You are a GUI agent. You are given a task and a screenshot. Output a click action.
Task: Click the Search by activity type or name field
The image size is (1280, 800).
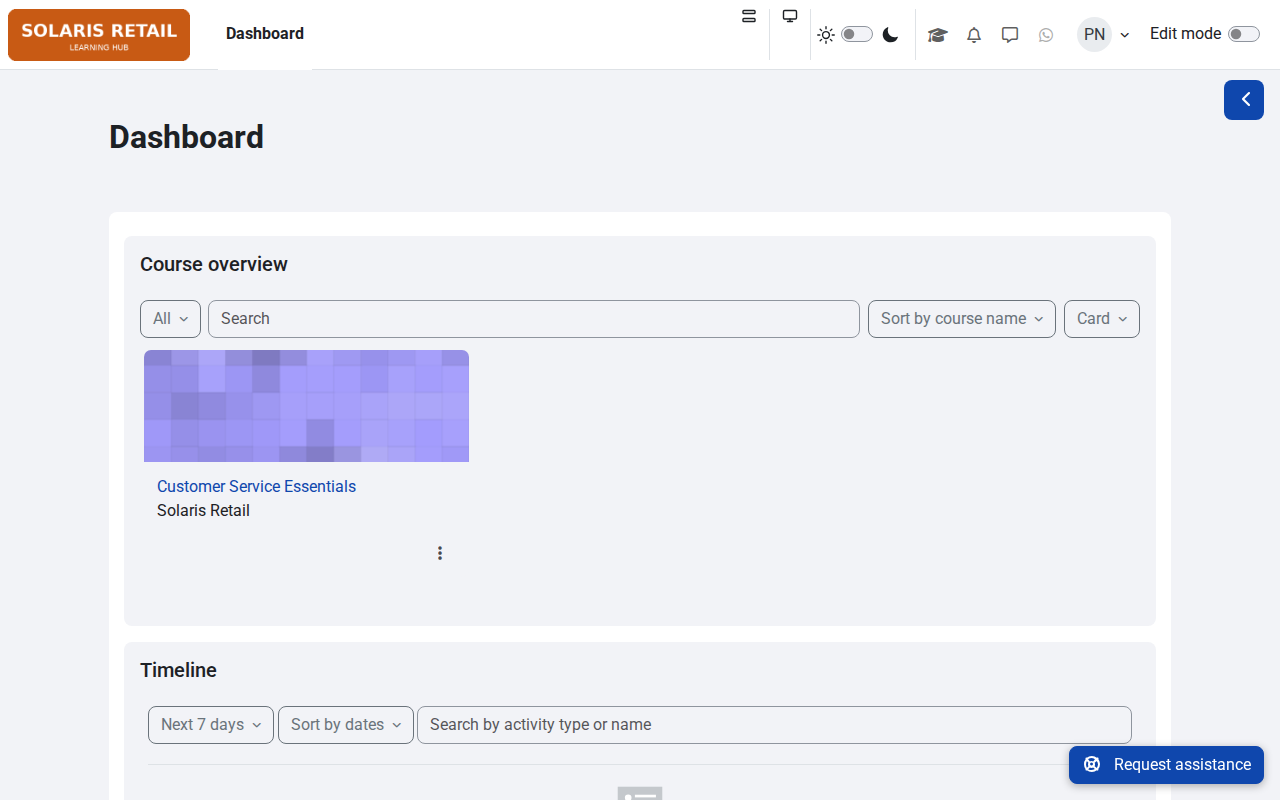coord(774,725)
